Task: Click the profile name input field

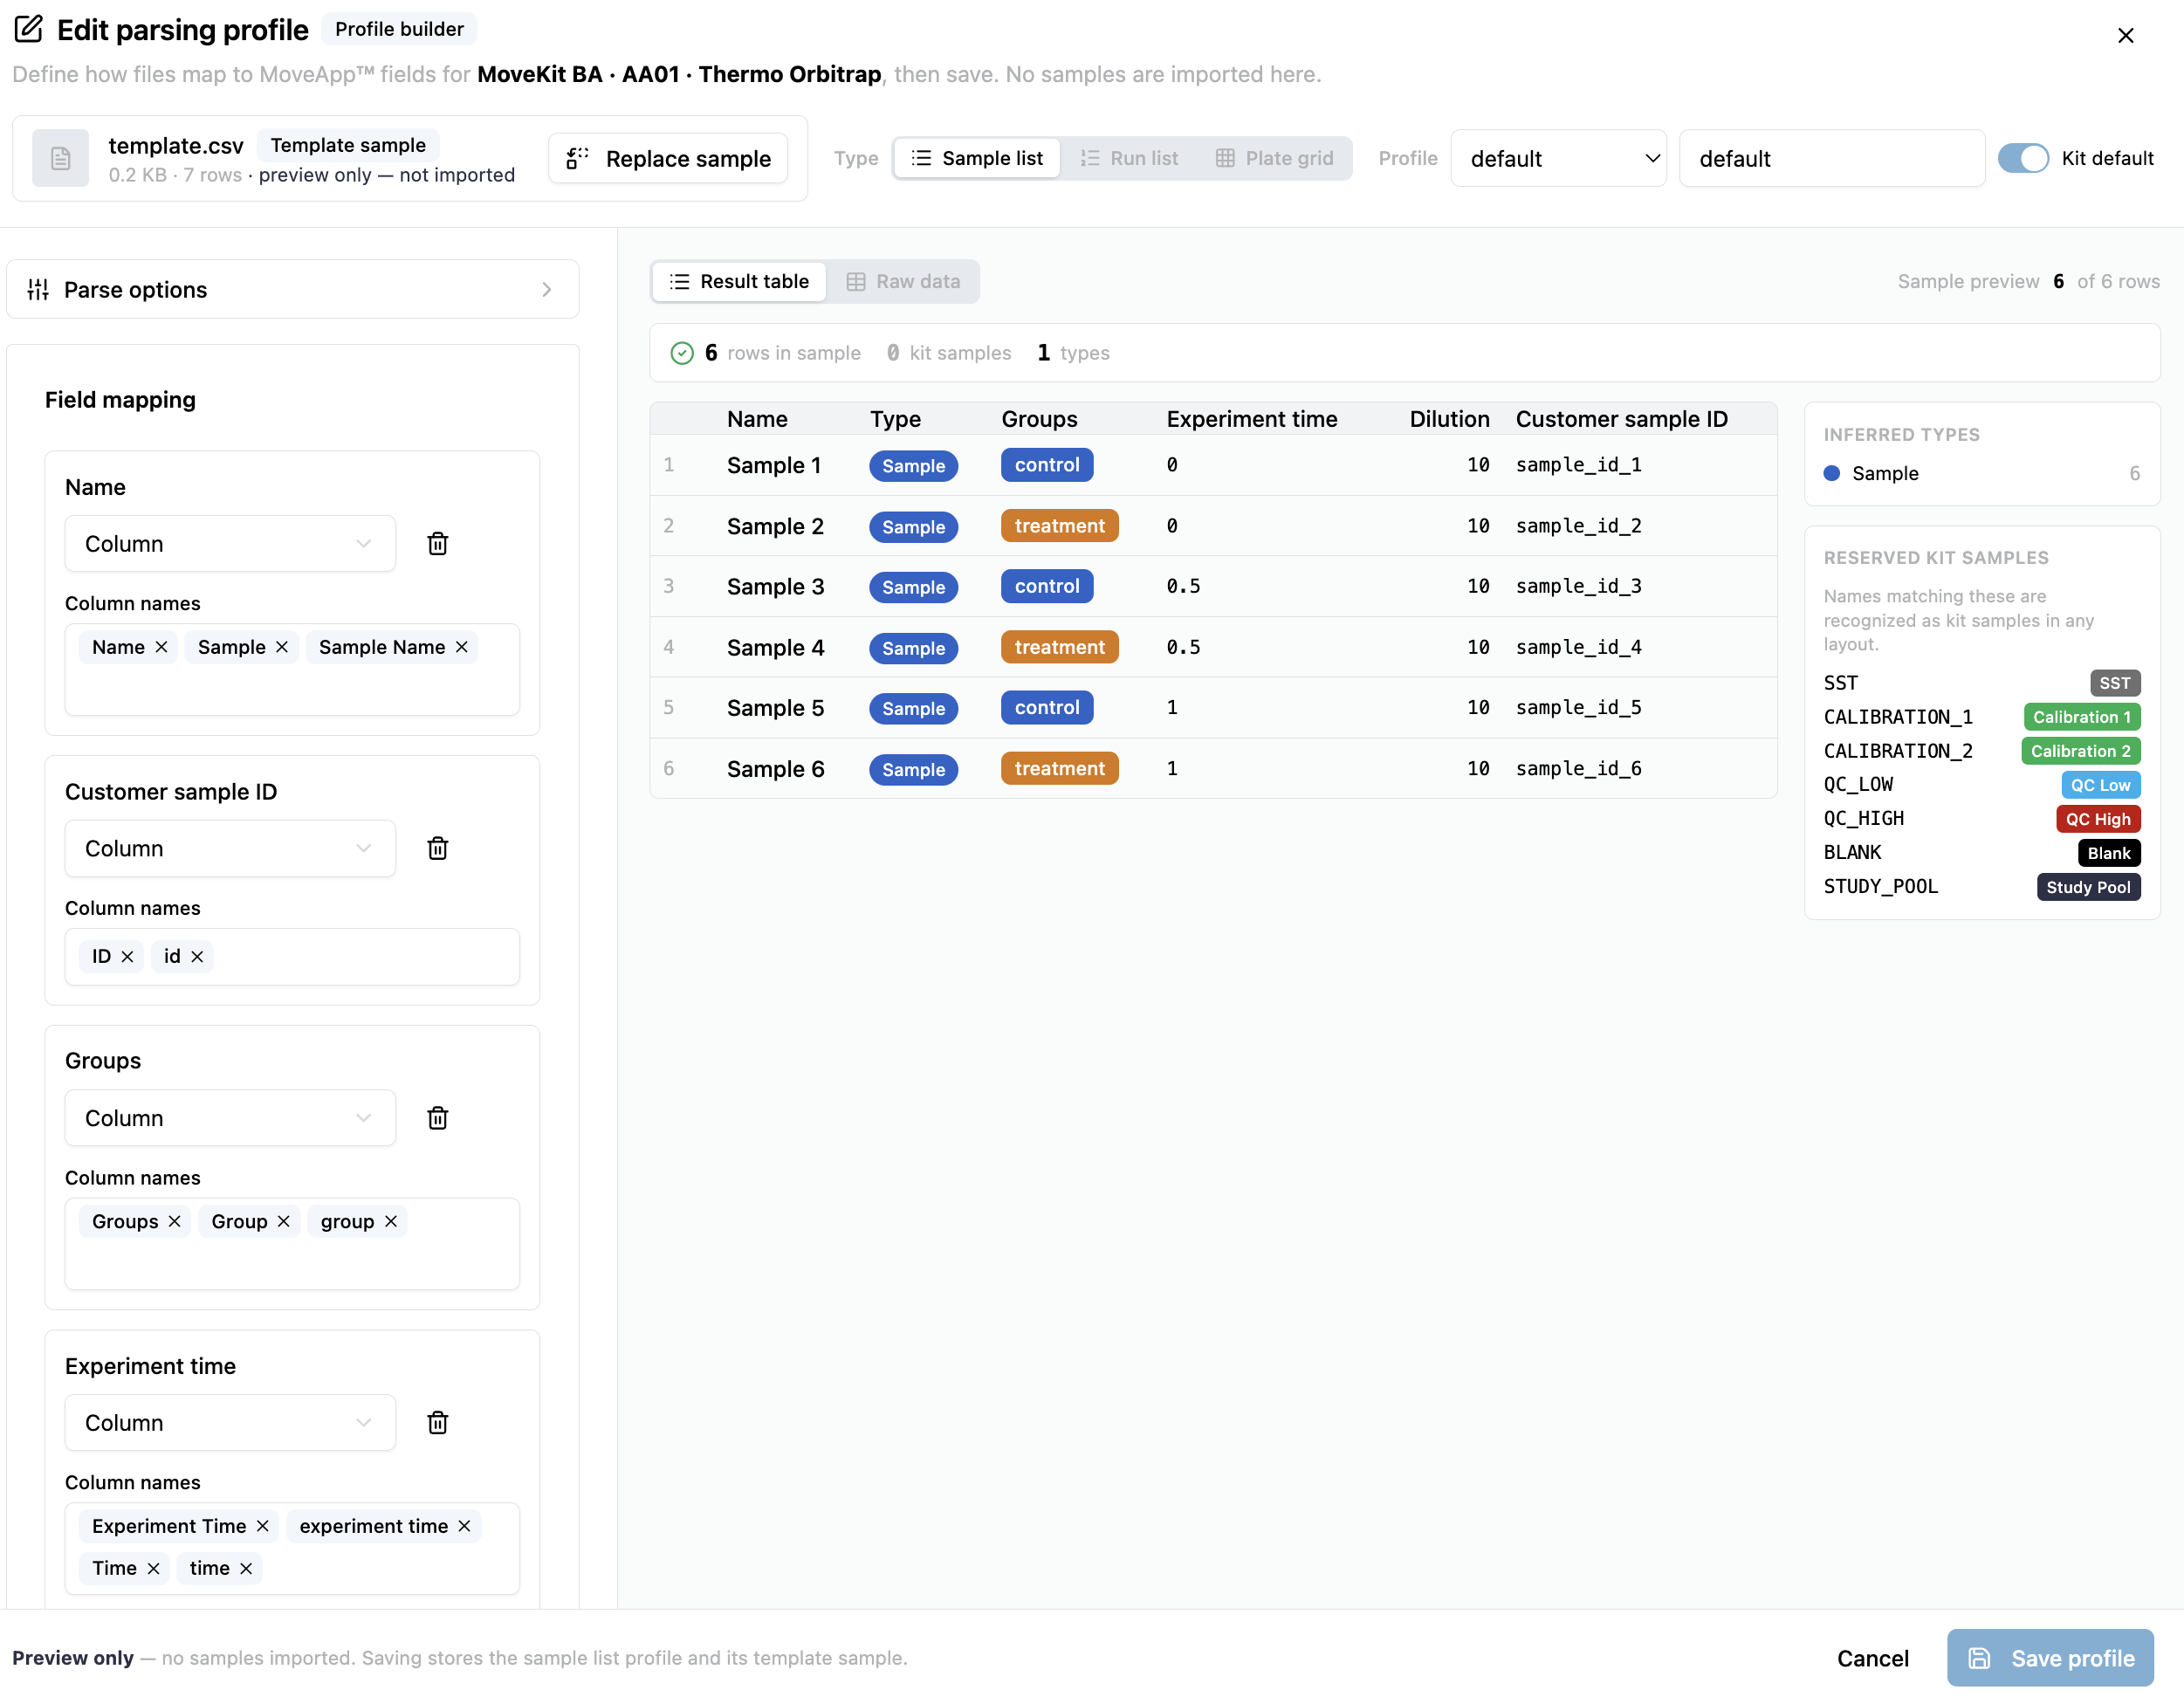Action: click(1832, 158)
